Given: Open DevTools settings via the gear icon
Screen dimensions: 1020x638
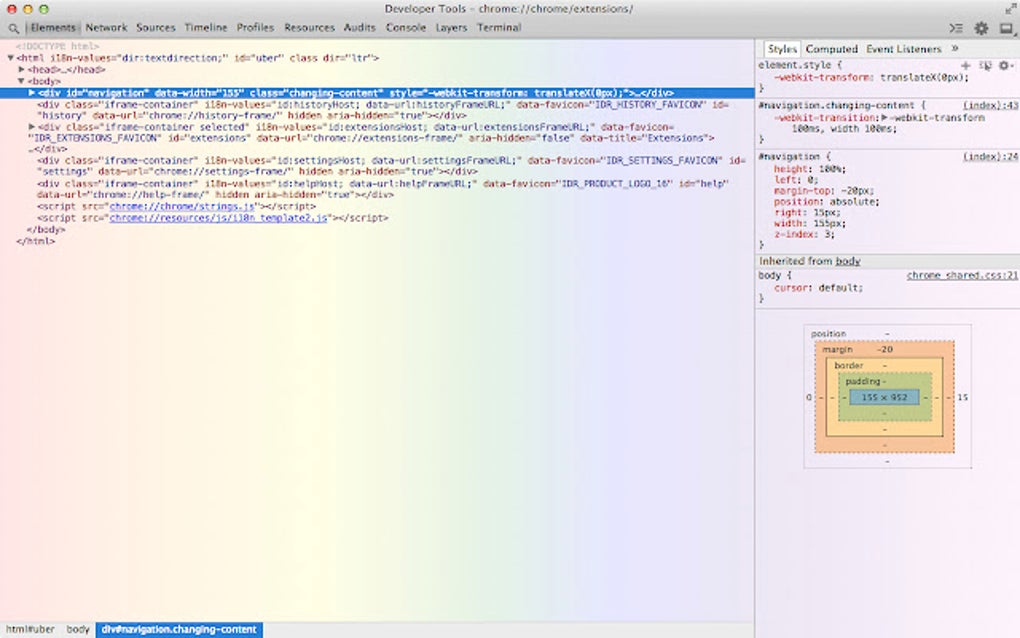Looking at the screenshot, I should pyautogui.click(x=980, y=28).
